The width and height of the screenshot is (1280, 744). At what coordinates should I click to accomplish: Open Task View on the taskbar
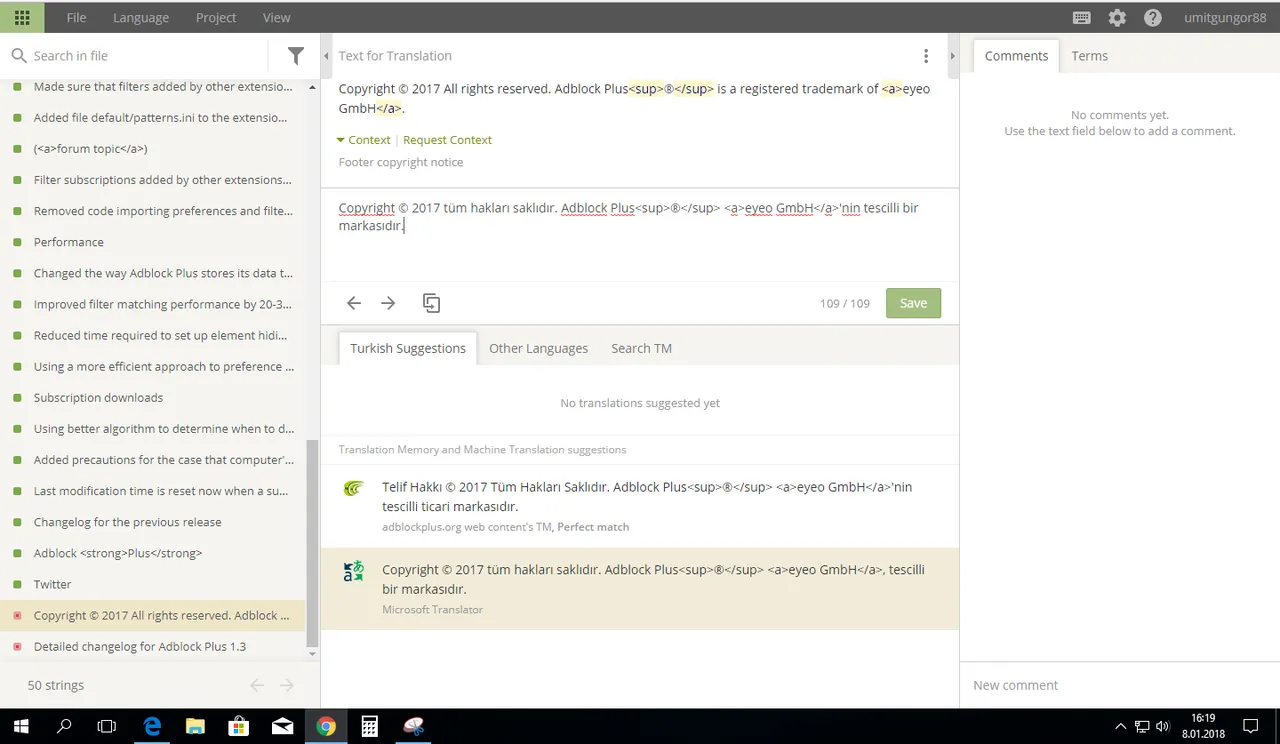[x=107, y=727]
